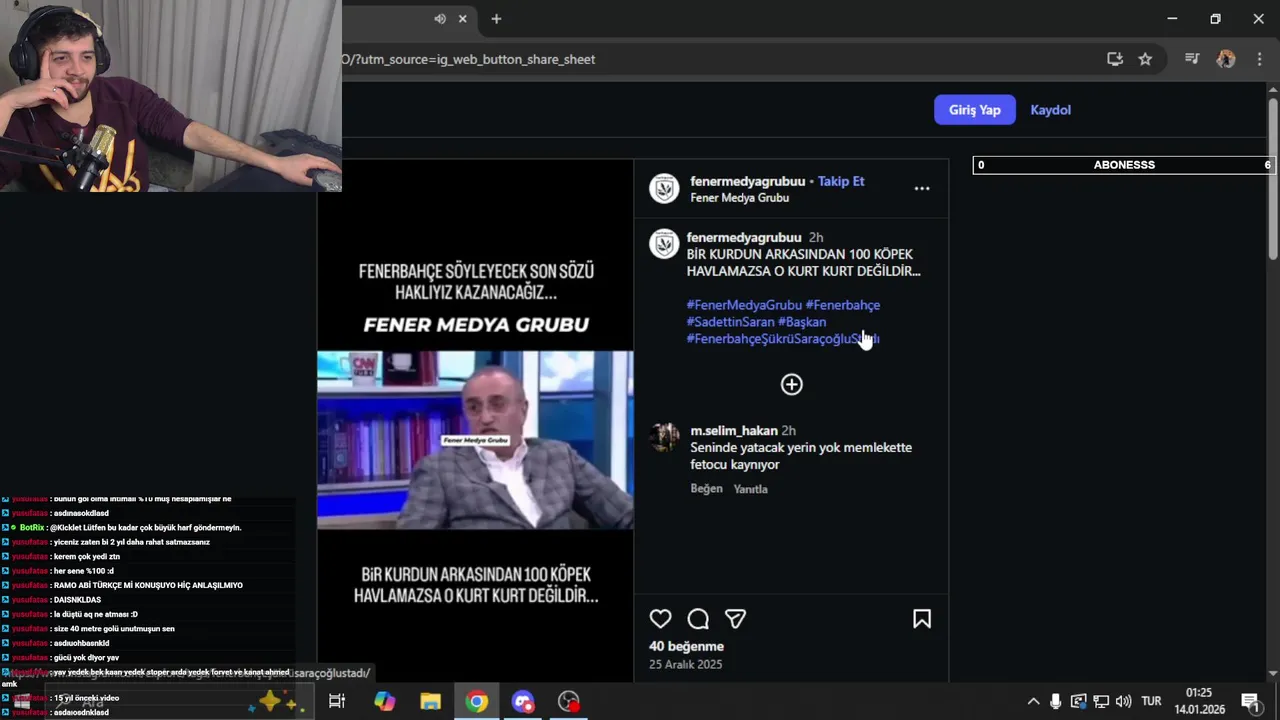1280x720 pixels.
Task: Click fenermedyagrubuu username in post header
Action: [747, 181]
